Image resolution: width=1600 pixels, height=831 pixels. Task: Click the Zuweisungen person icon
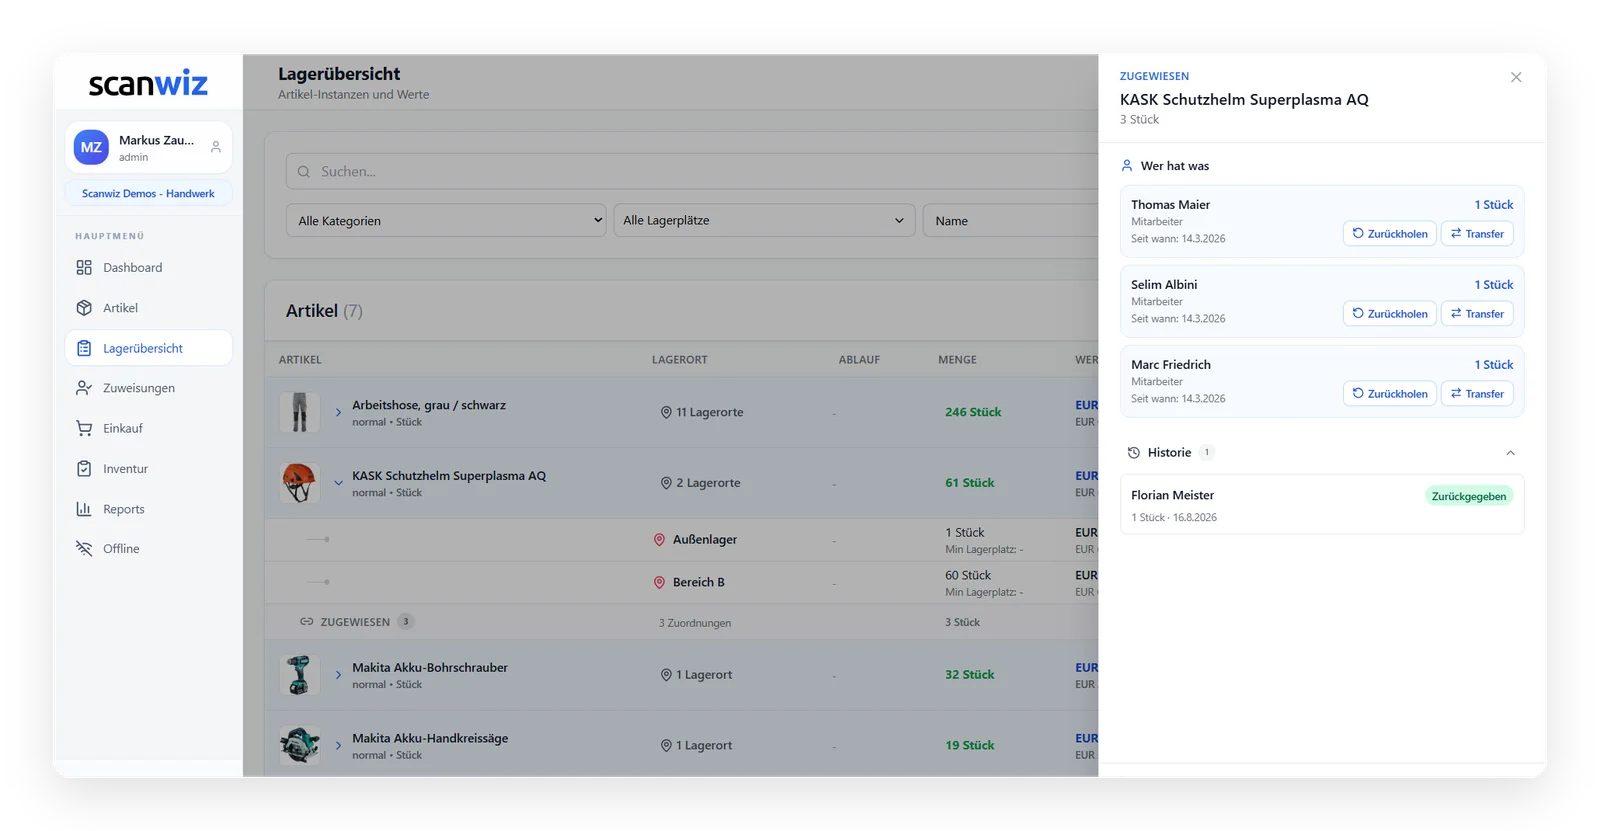(84, 388)
